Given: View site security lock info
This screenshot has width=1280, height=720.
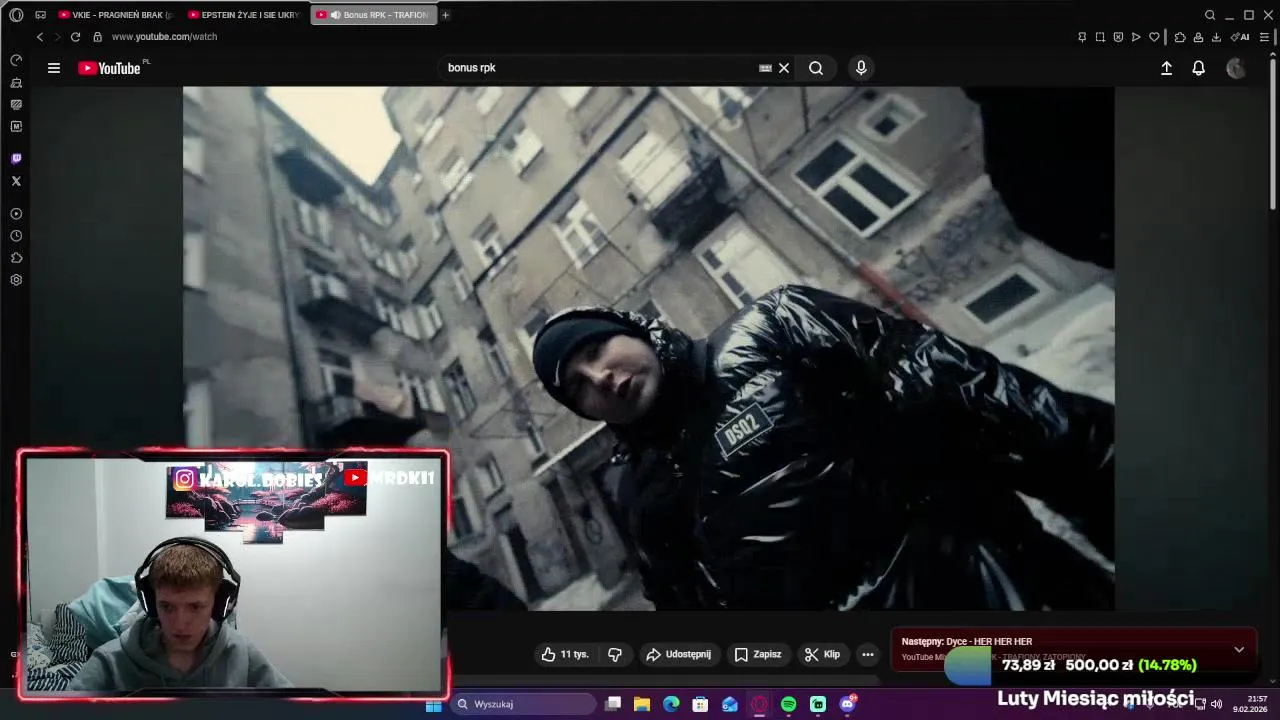Looking at the screenshot, I should [97, 37].
